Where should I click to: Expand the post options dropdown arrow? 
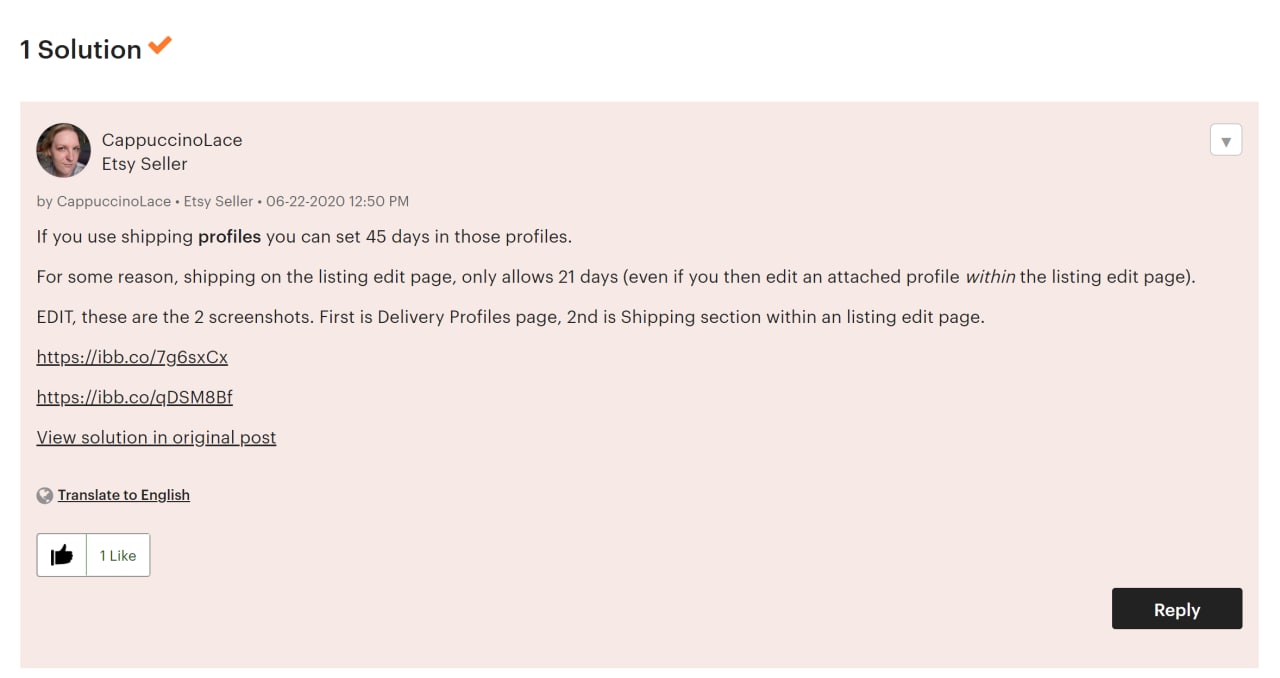pyautogui.click(x=1226, y=140)
